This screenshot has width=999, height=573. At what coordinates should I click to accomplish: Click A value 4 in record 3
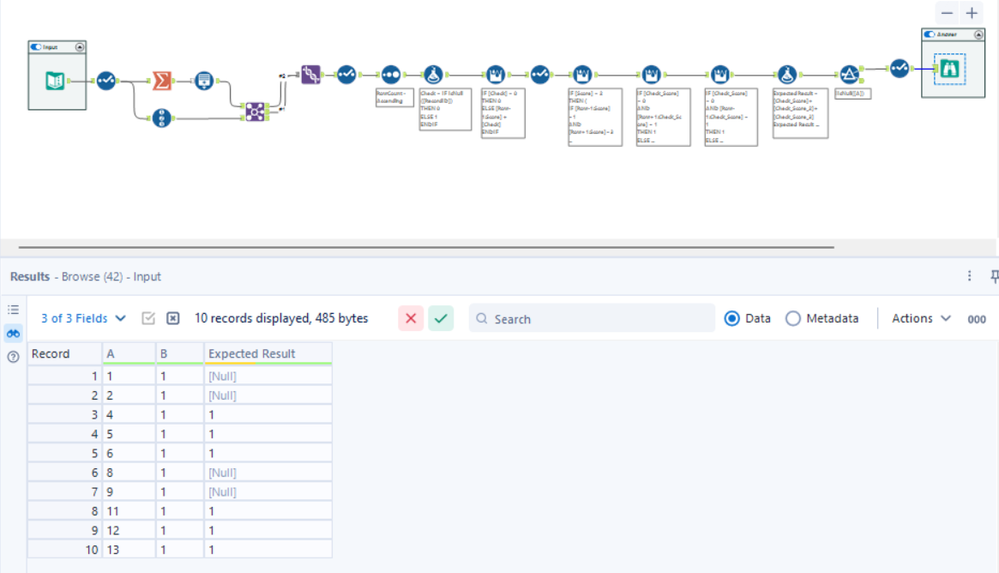point(129,415)
